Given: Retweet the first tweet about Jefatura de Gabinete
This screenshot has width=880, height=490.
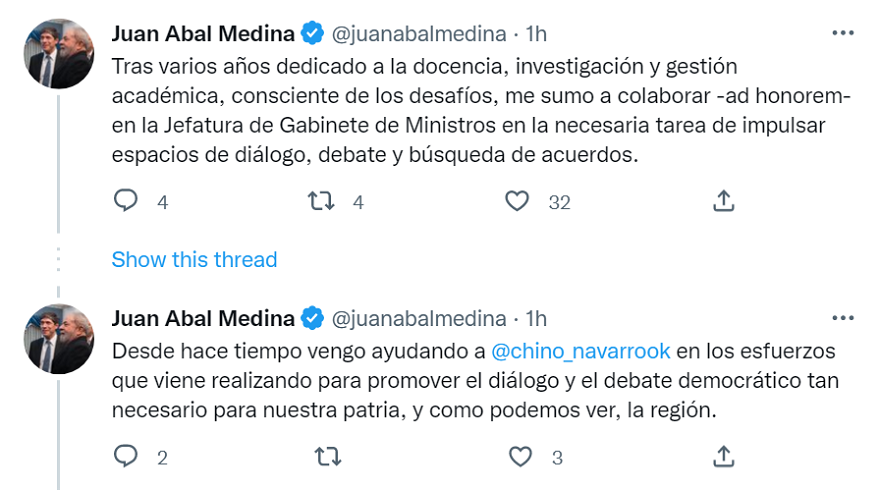Looking at the screenshot, I should [x=320, y=202].
